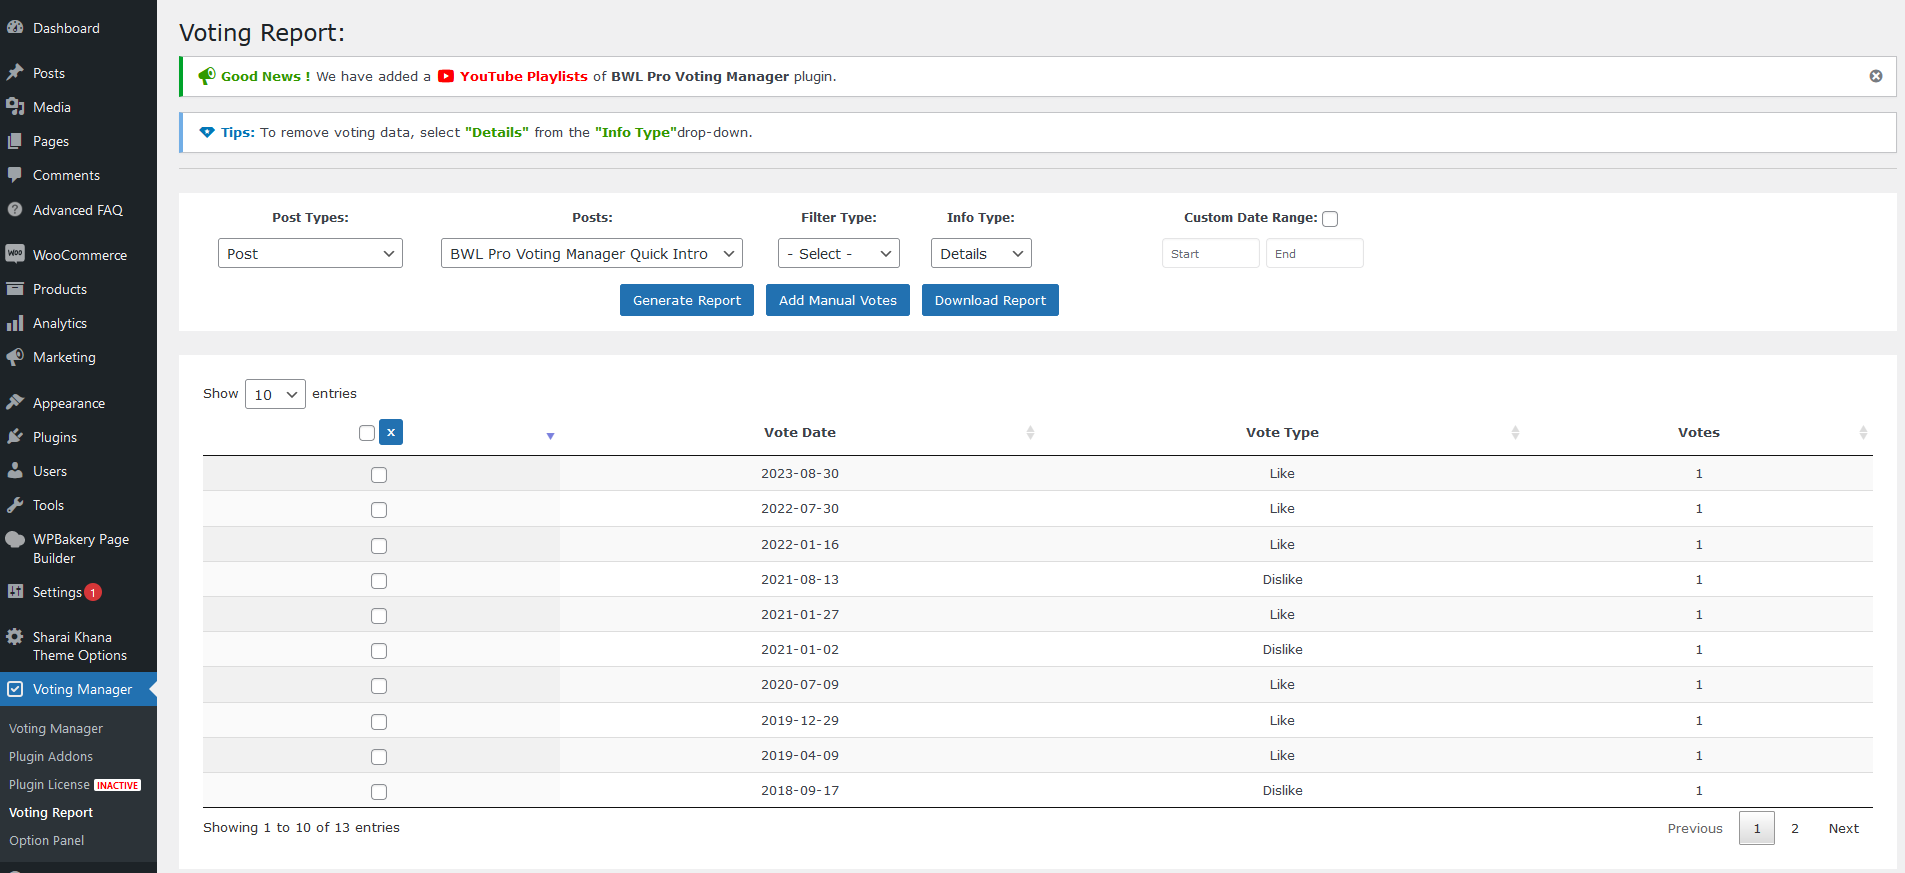
Task: Sort by Votes column arrows
Action: pos(1863,432)
